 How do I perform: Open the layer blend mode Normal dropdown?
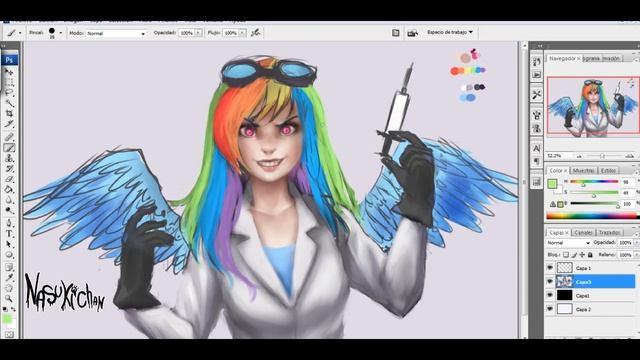pos(569,242)
